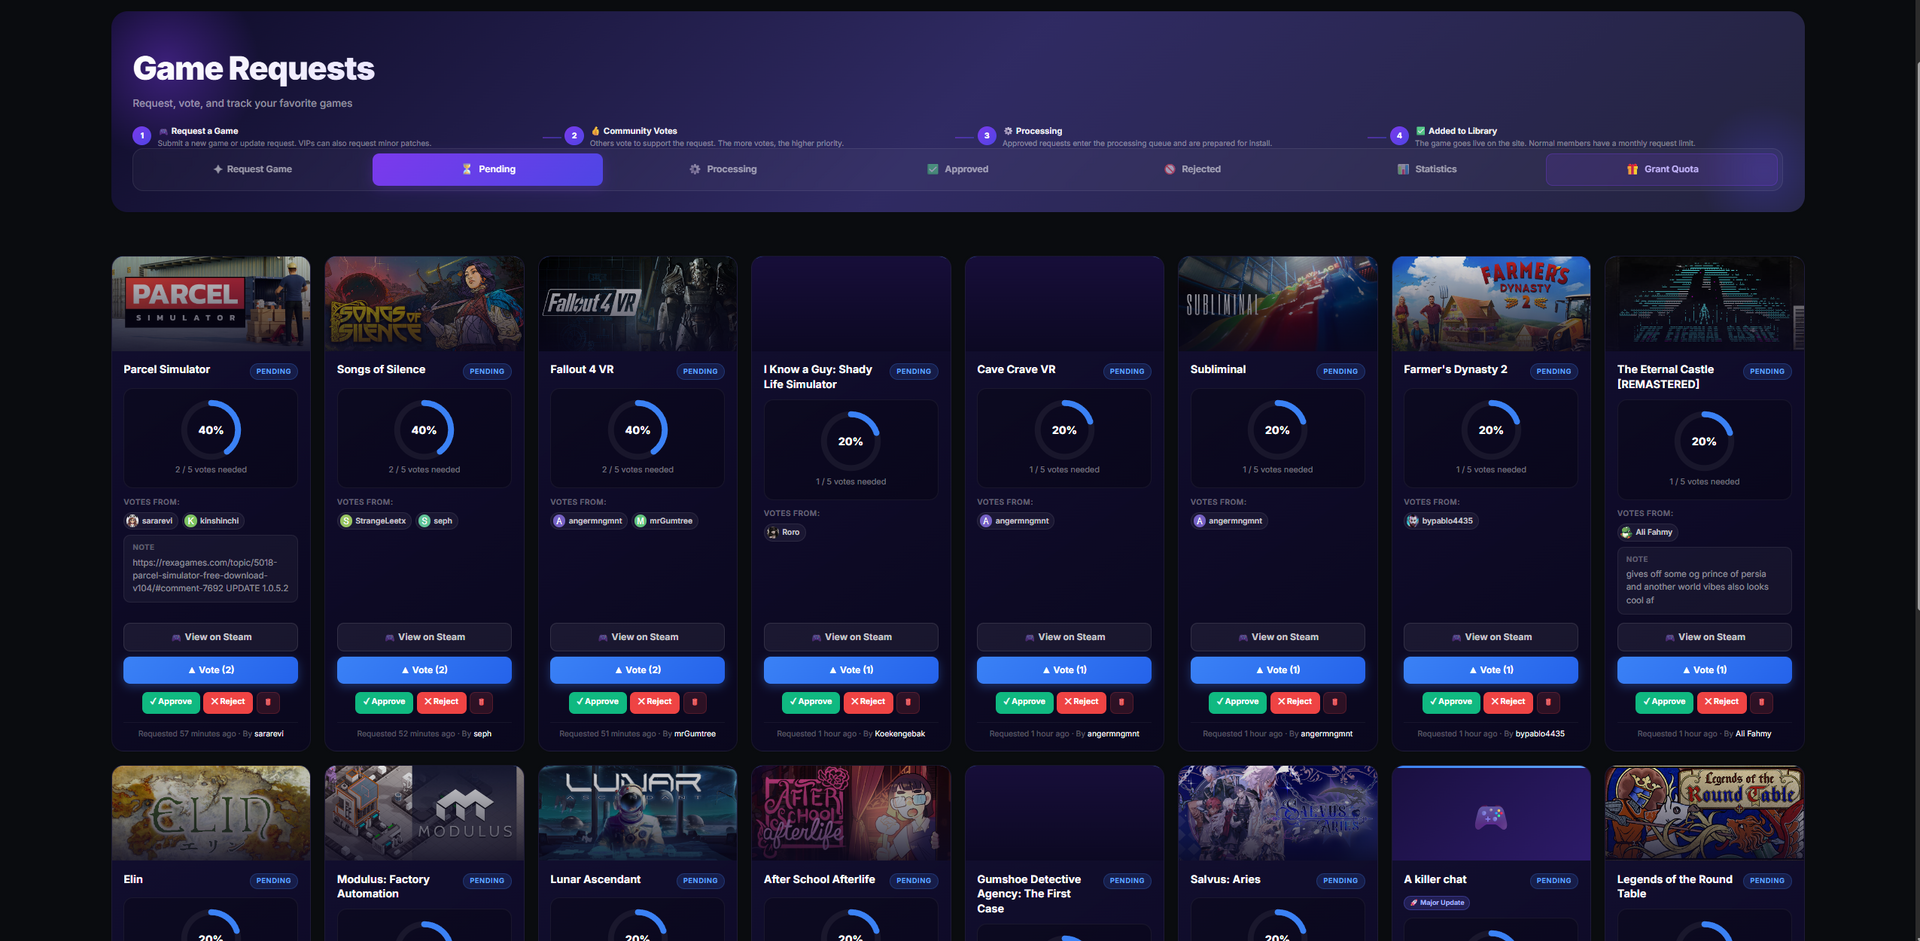Click the Major Update badge on A killer chat
Image resolution: width=1920 pixels, height=941 pixels.
[1437, 903]
